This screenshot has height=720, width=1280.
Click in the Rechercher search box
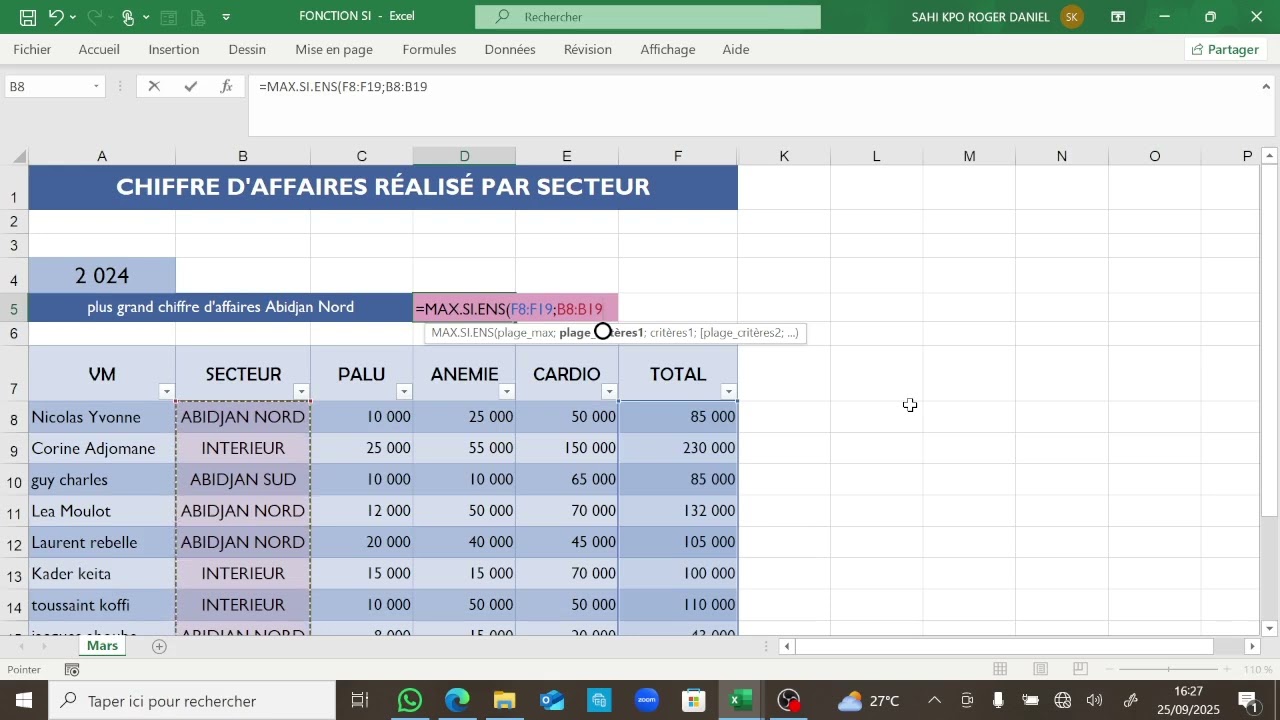648,17
